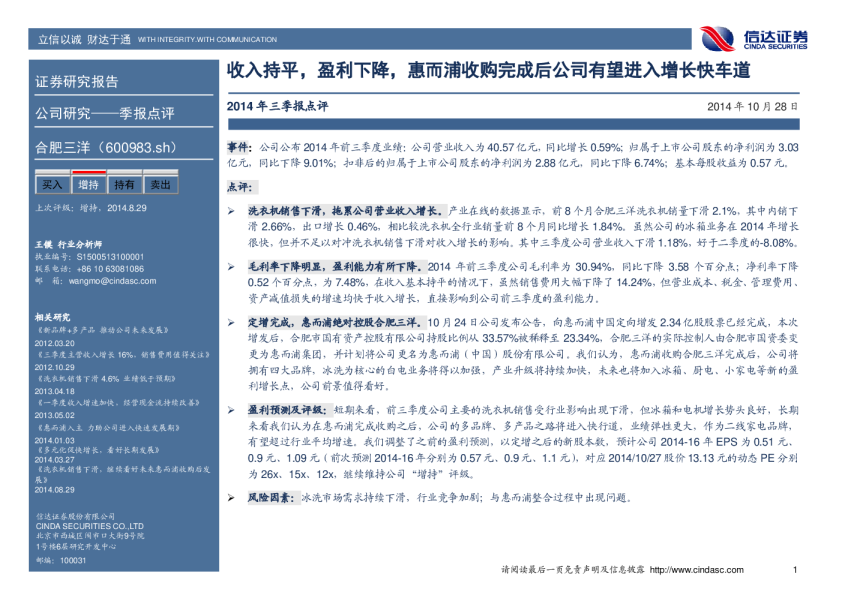
Task: Select the 持有 rating box
Action: point(124,185)
